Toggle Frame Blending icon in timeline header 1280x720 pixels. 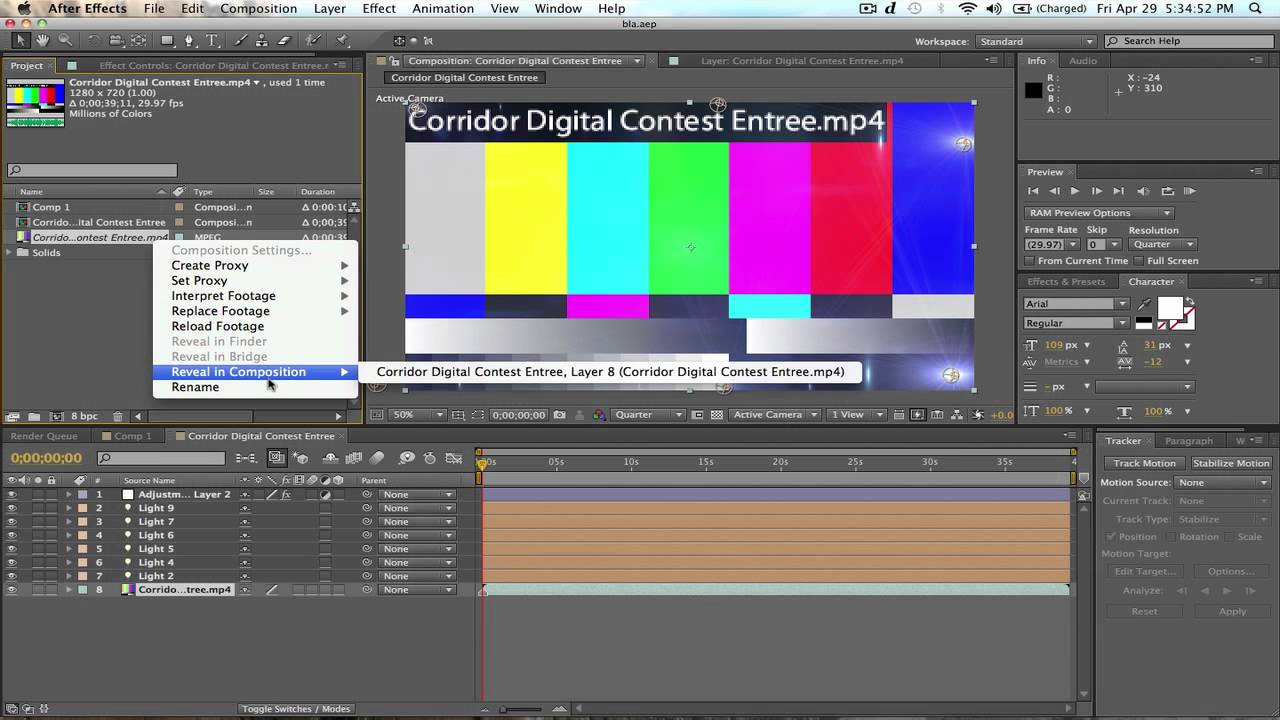click(353, 458)
